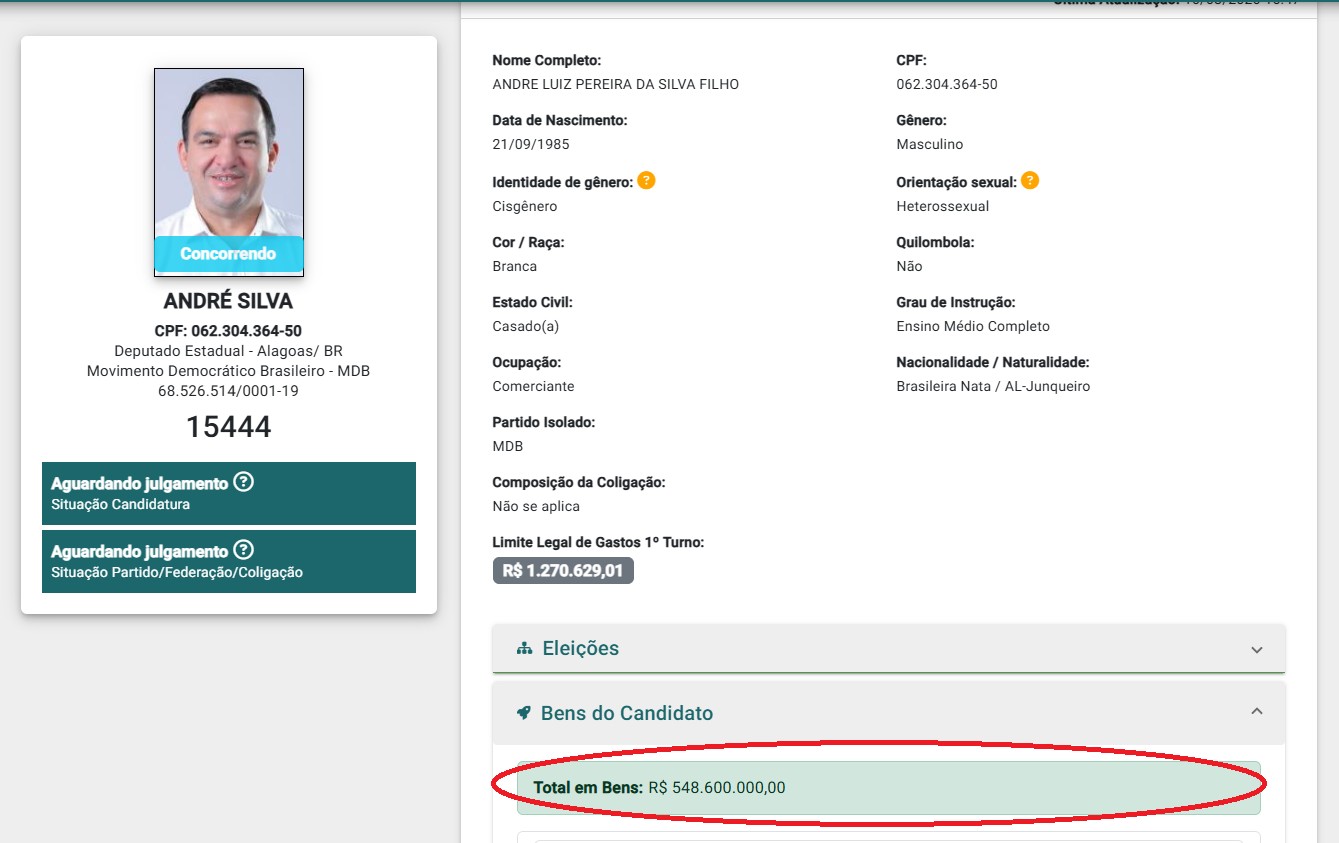1339x843 pixels.
Task: Select the Total em Bens value R$ 548.600.000,00
Action: [x=717, y=788]
